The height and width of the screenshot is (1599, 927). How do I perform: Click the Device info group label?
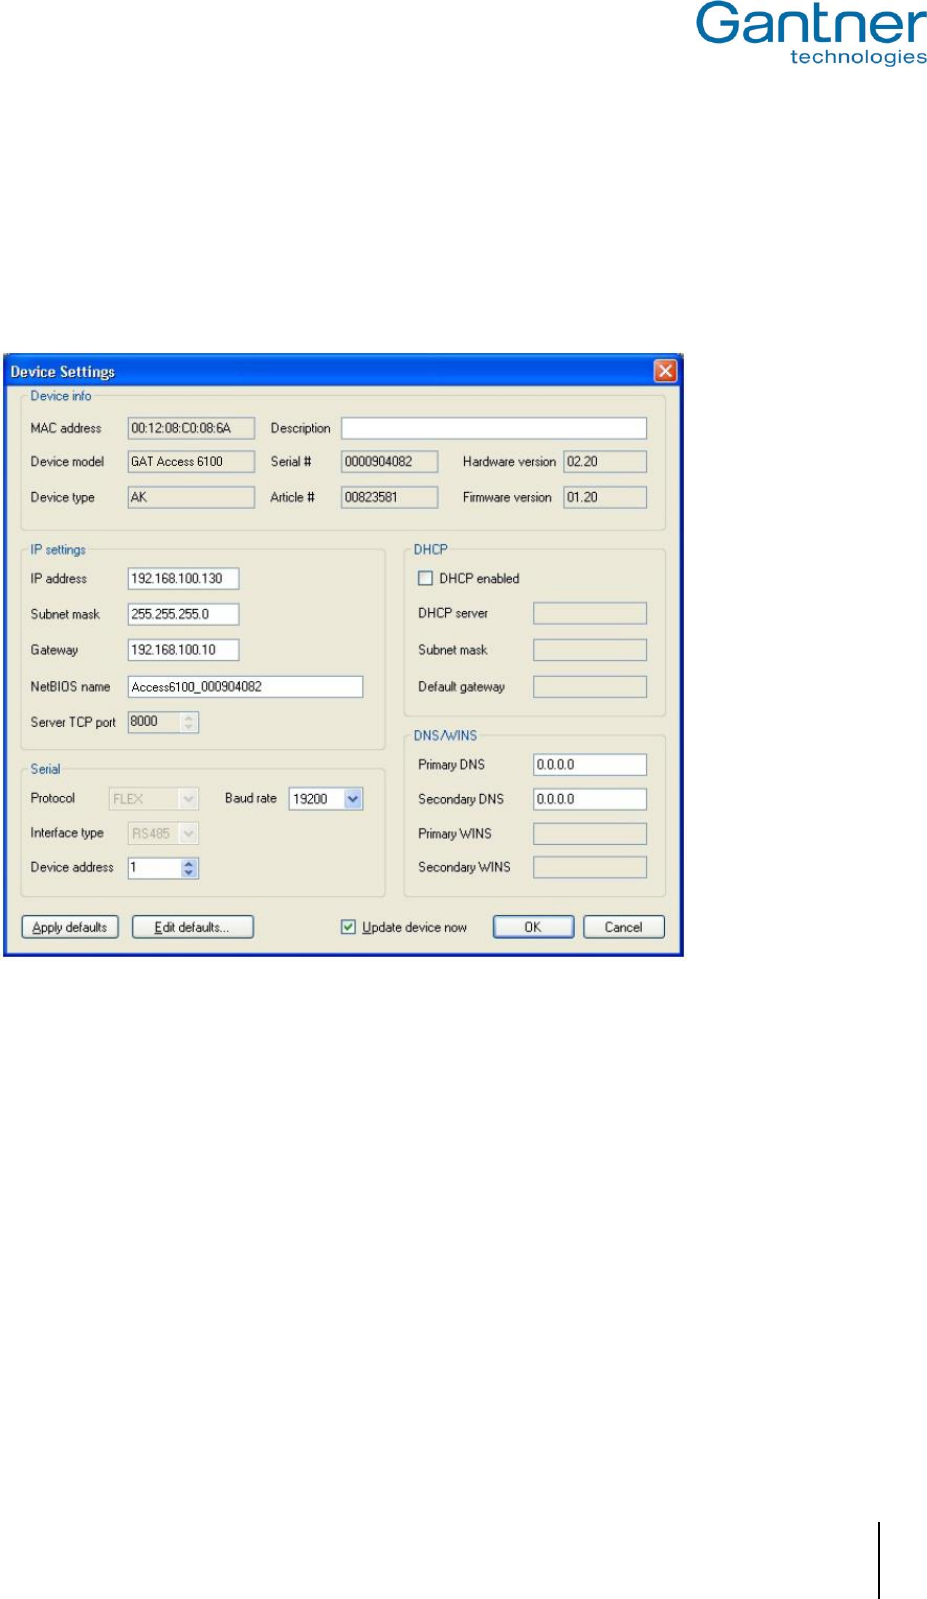point(61,396)
